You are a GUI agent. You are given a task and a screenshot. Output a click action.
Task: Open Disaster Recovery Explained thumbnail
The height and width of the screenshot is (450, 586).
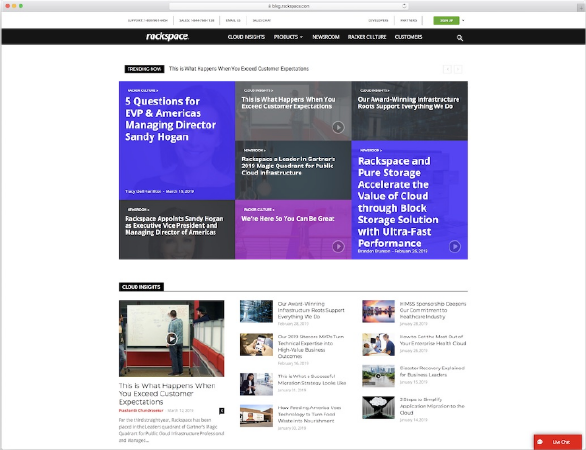click(x=378, y=376)
